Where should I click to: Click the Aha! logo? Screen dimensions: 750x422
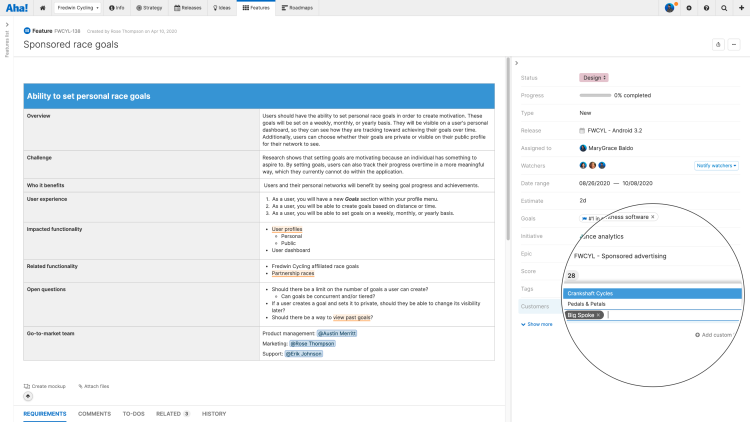point(17,8)
